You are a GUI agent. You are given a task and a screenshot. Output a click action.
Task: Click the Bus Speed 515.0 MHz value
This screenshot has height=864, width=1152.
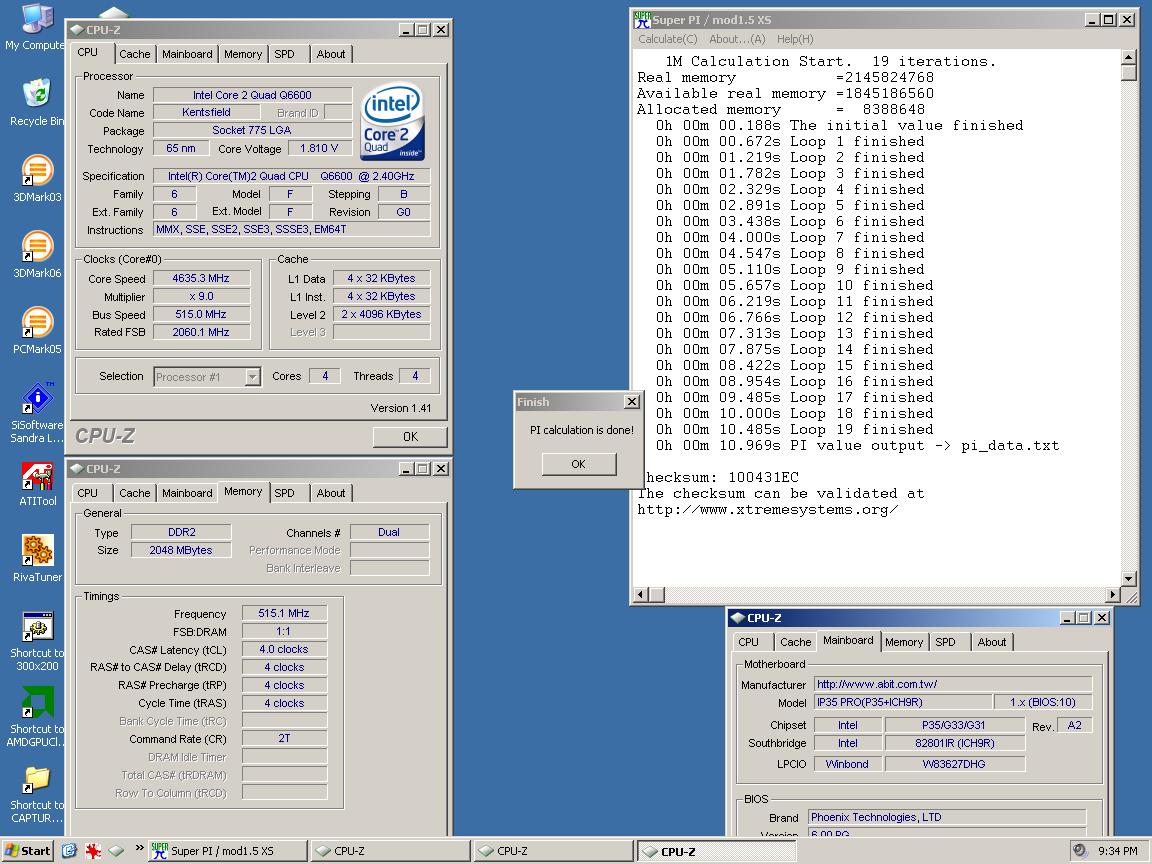[x=201, y=314]
